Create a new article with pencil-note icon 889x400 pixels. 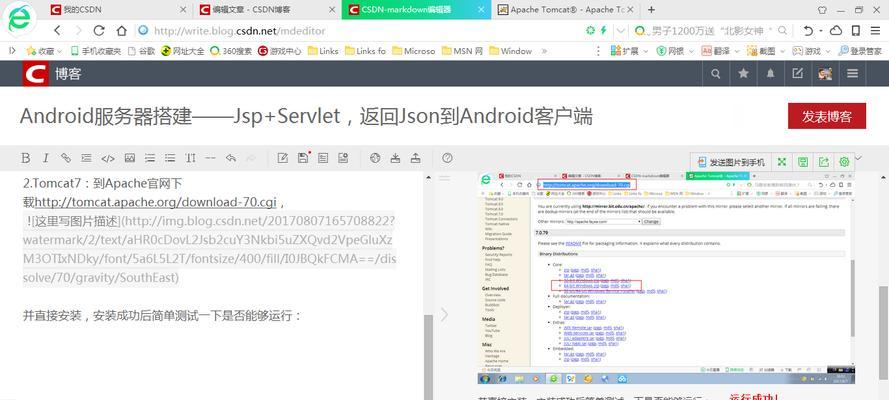click(x=282, y=158)
